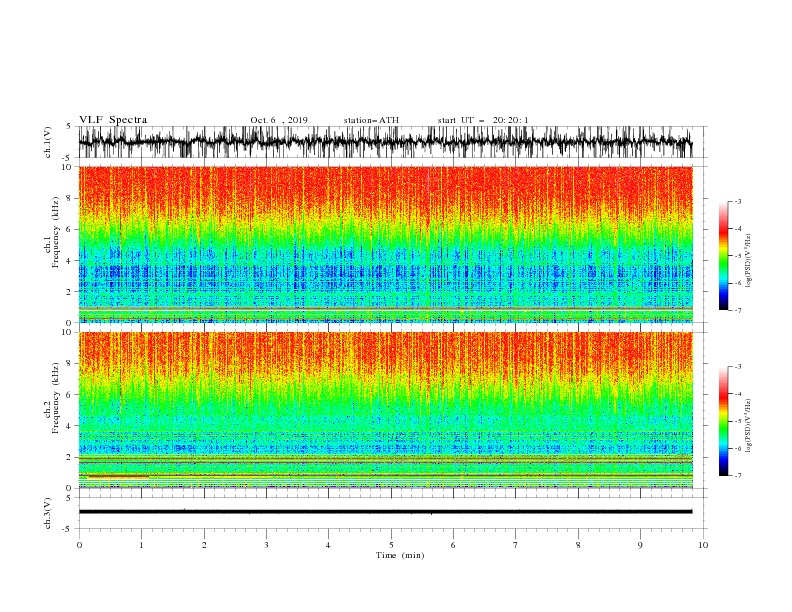Image resolution: width=792 pixels, height=612 pixels.
Task: Click the "ch.3(V)" waveform axis label
Action: pyautogui.click(x=48, y=513)
